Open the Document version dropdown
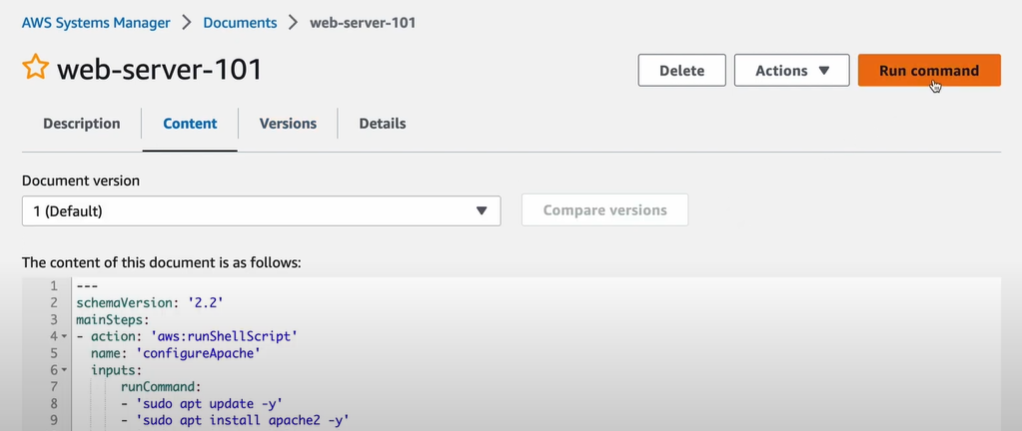Image resolution: width=1022 pixels, height=431 pixels. coord(261,211)
